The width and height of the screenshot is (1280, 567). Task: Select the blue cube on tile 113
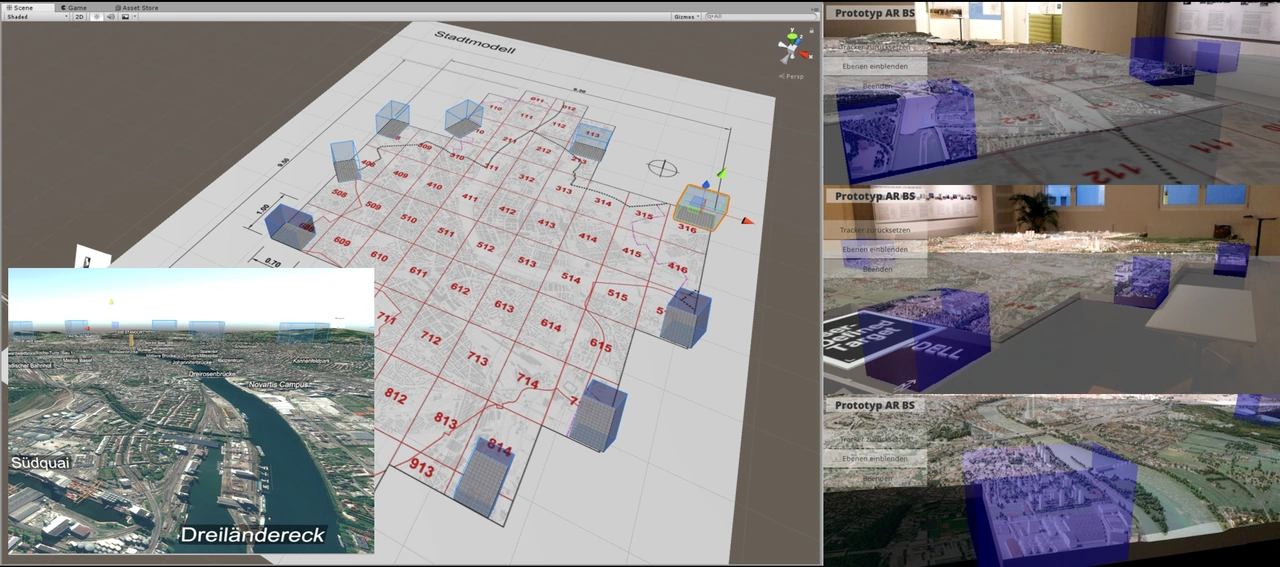click(x=590, y=142)
